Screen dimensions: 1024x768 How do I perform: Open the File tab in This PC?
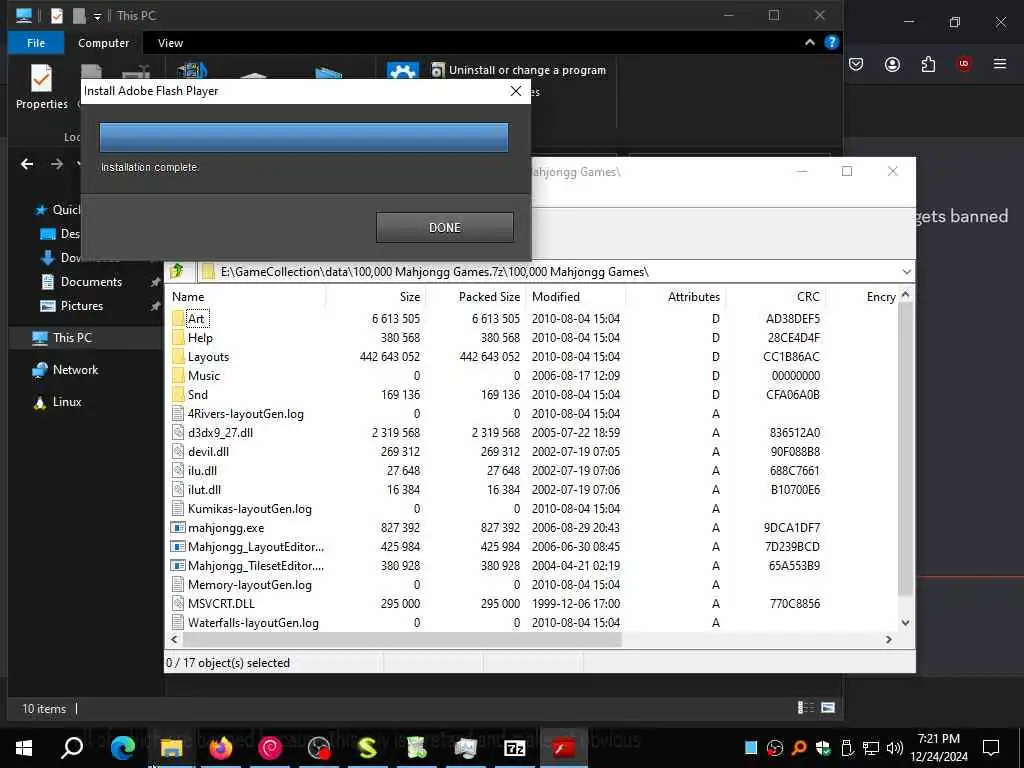point(36,42)
